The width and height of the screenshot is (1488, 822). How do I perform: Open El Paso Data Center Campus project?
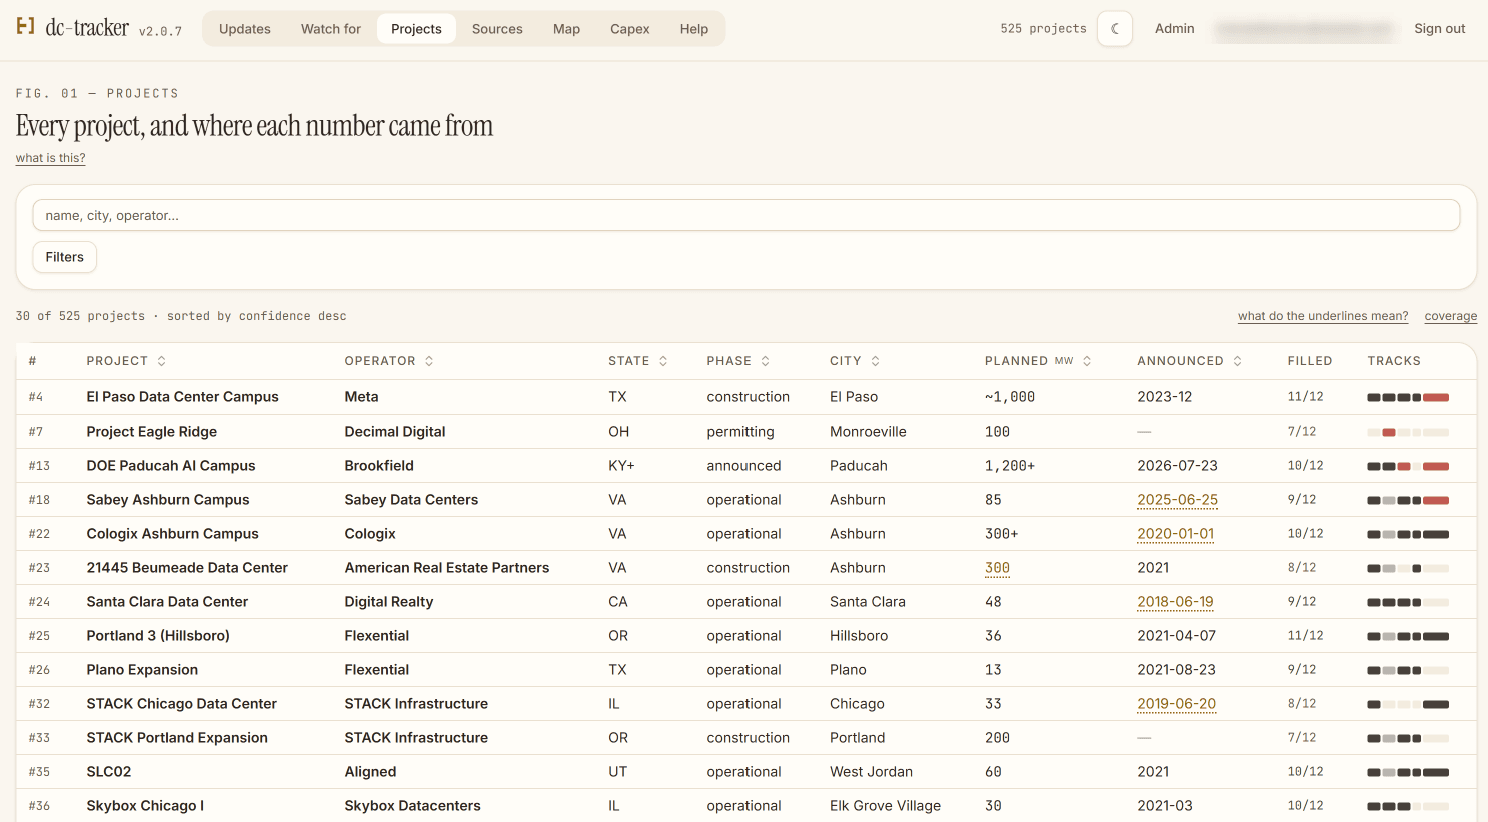pyautogui.click(x=183, y=397)
